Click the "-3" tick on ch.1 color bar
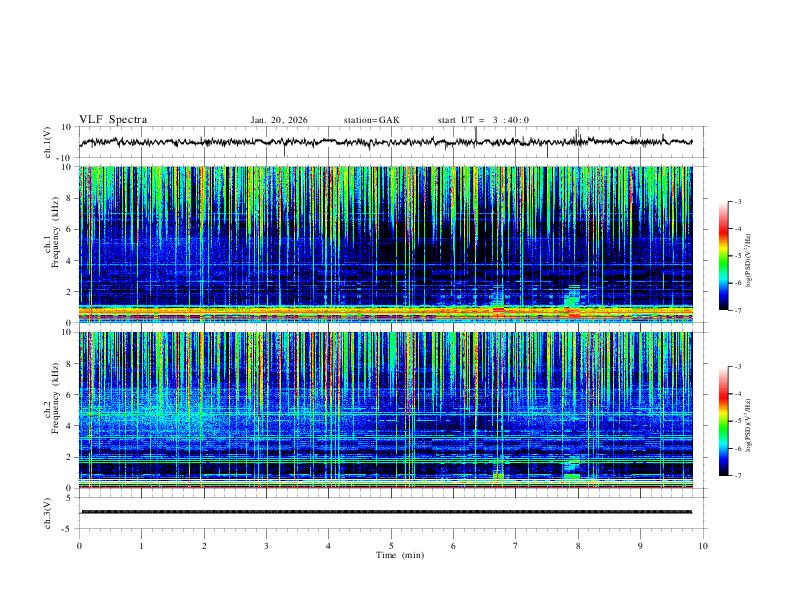 (x=737, y=201)
